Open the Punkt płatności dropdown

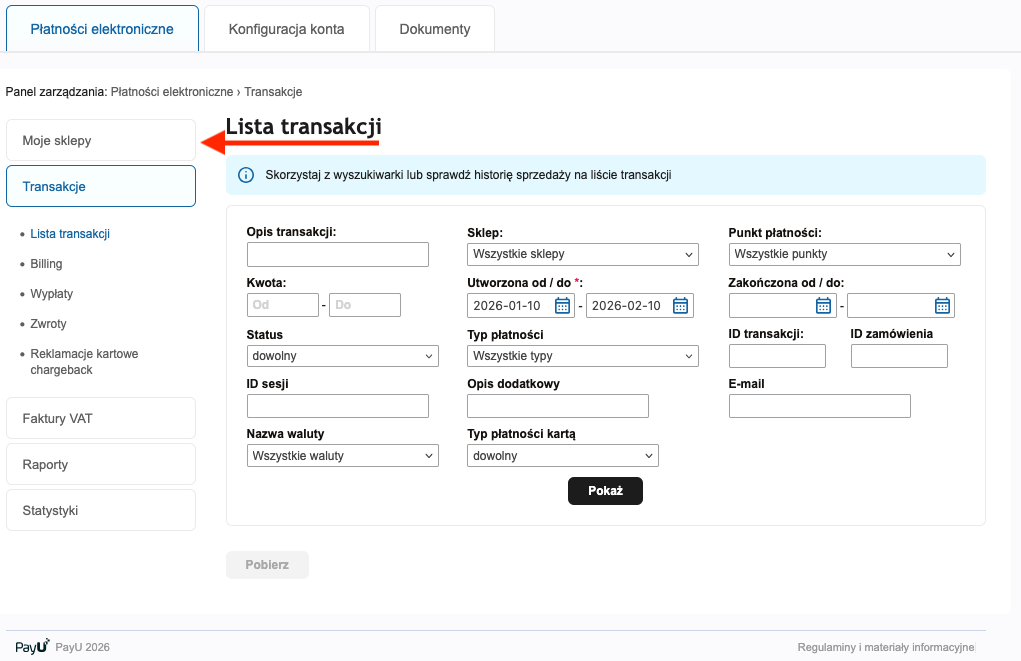pyautogui.click(x=844, y=254)
